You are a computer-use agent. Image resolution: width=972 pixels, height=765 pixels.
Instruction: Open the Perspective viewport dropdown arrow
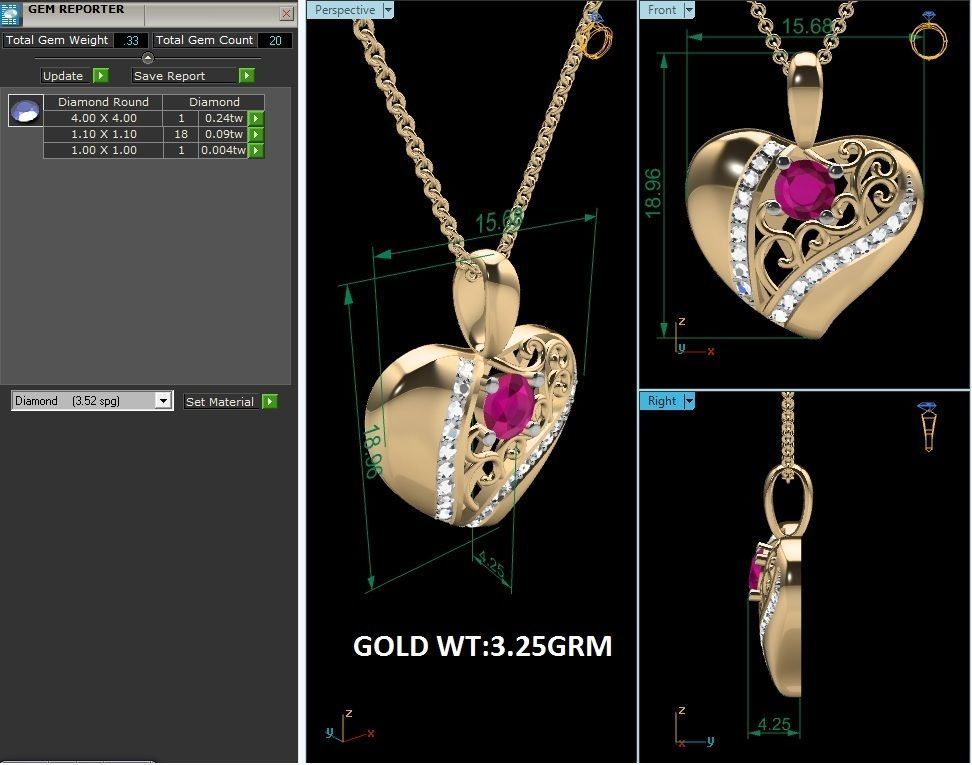point(388,10)
